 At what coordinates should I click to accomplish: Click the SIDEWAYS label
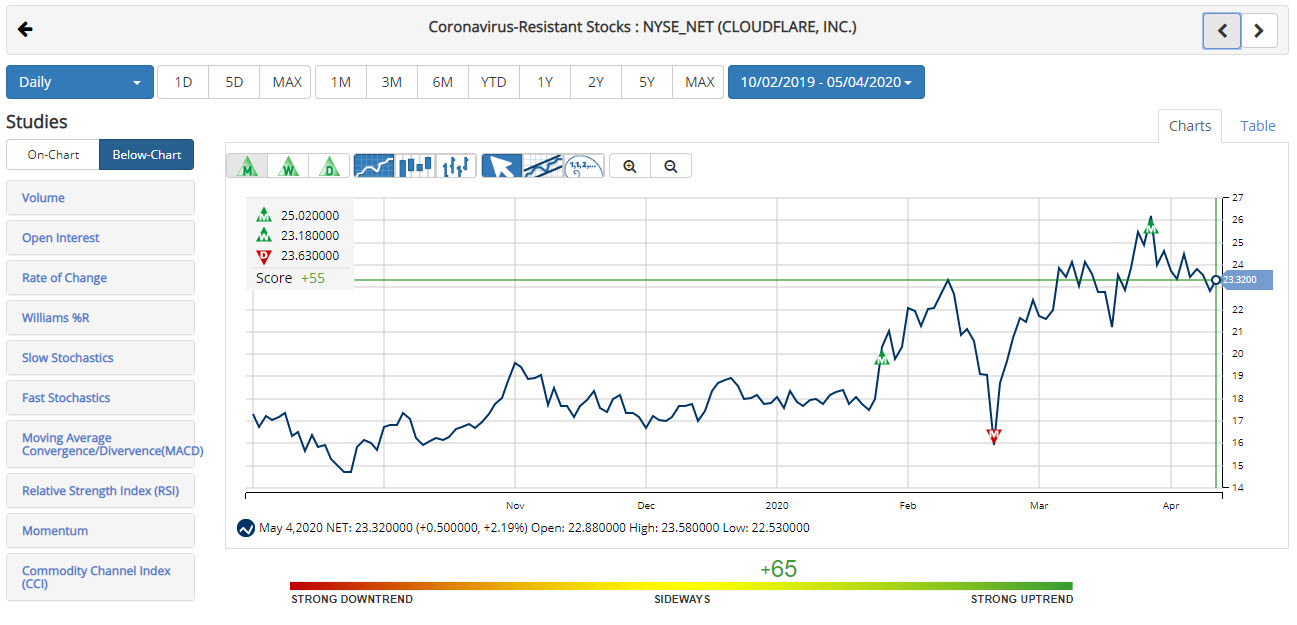click(682, 600)
